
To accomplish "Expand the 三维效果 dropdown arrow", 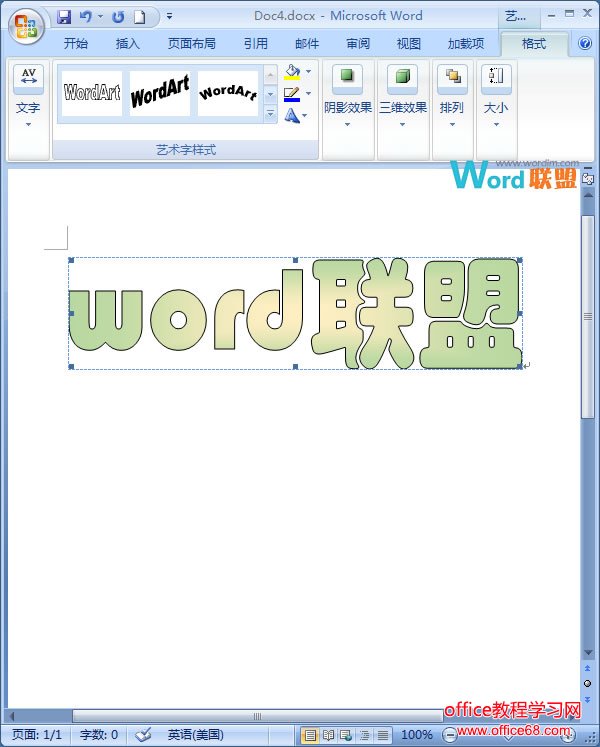I will (x=403, y=124).
